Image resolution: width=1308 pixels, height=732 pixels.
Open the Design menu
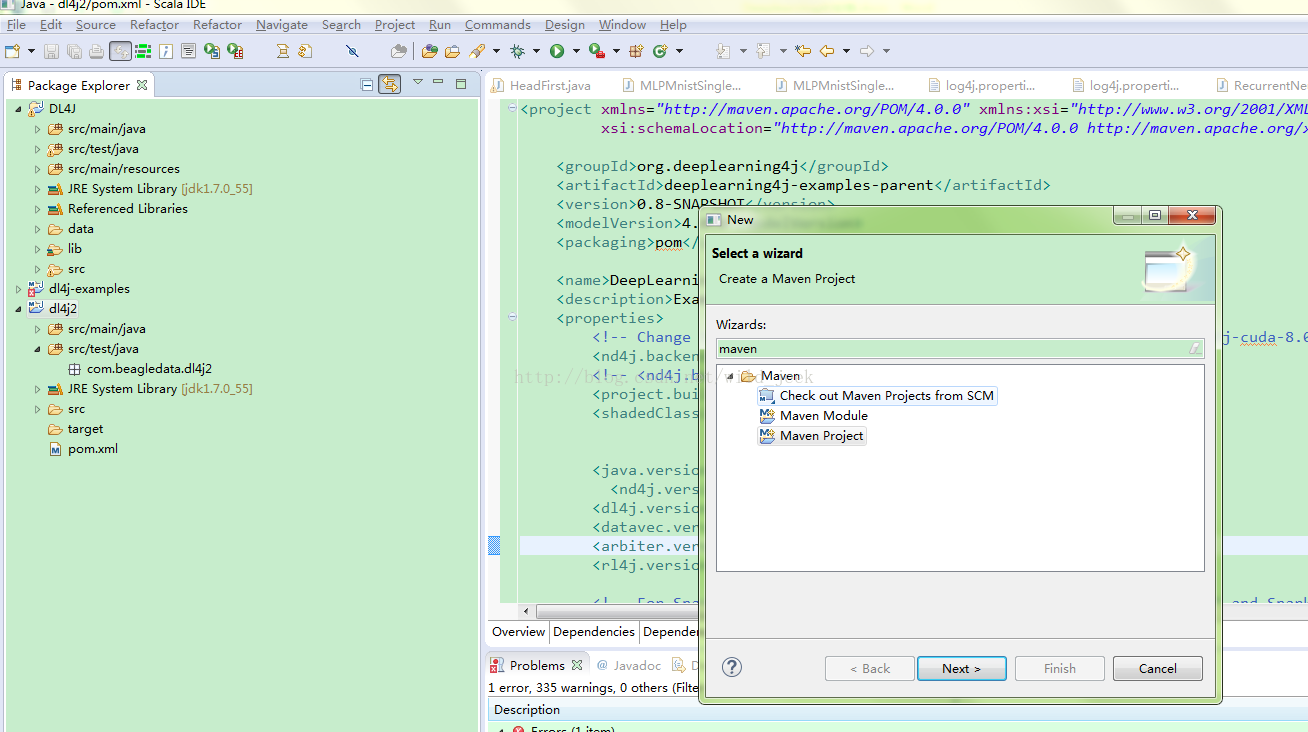[x=565, y=24]
